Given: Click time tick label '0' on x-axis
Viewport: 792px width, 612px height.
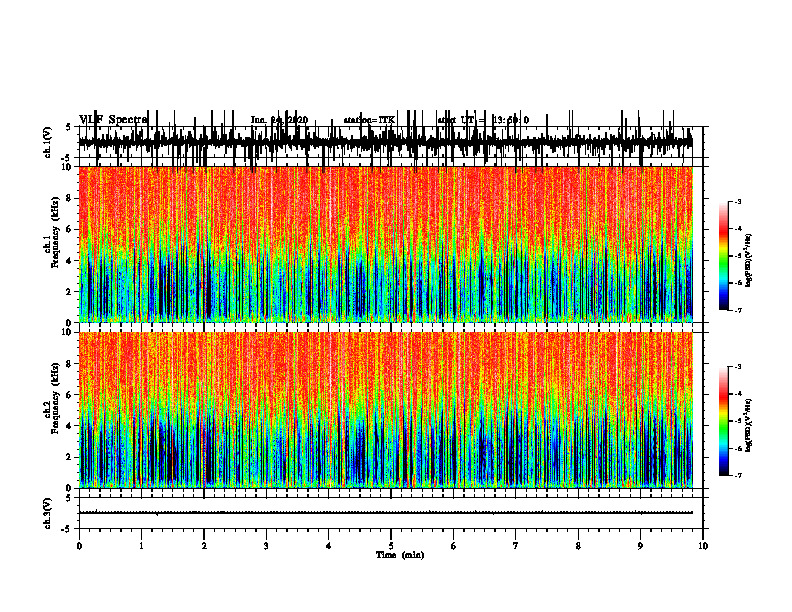Looking at the screenshot, I should 79,546.
